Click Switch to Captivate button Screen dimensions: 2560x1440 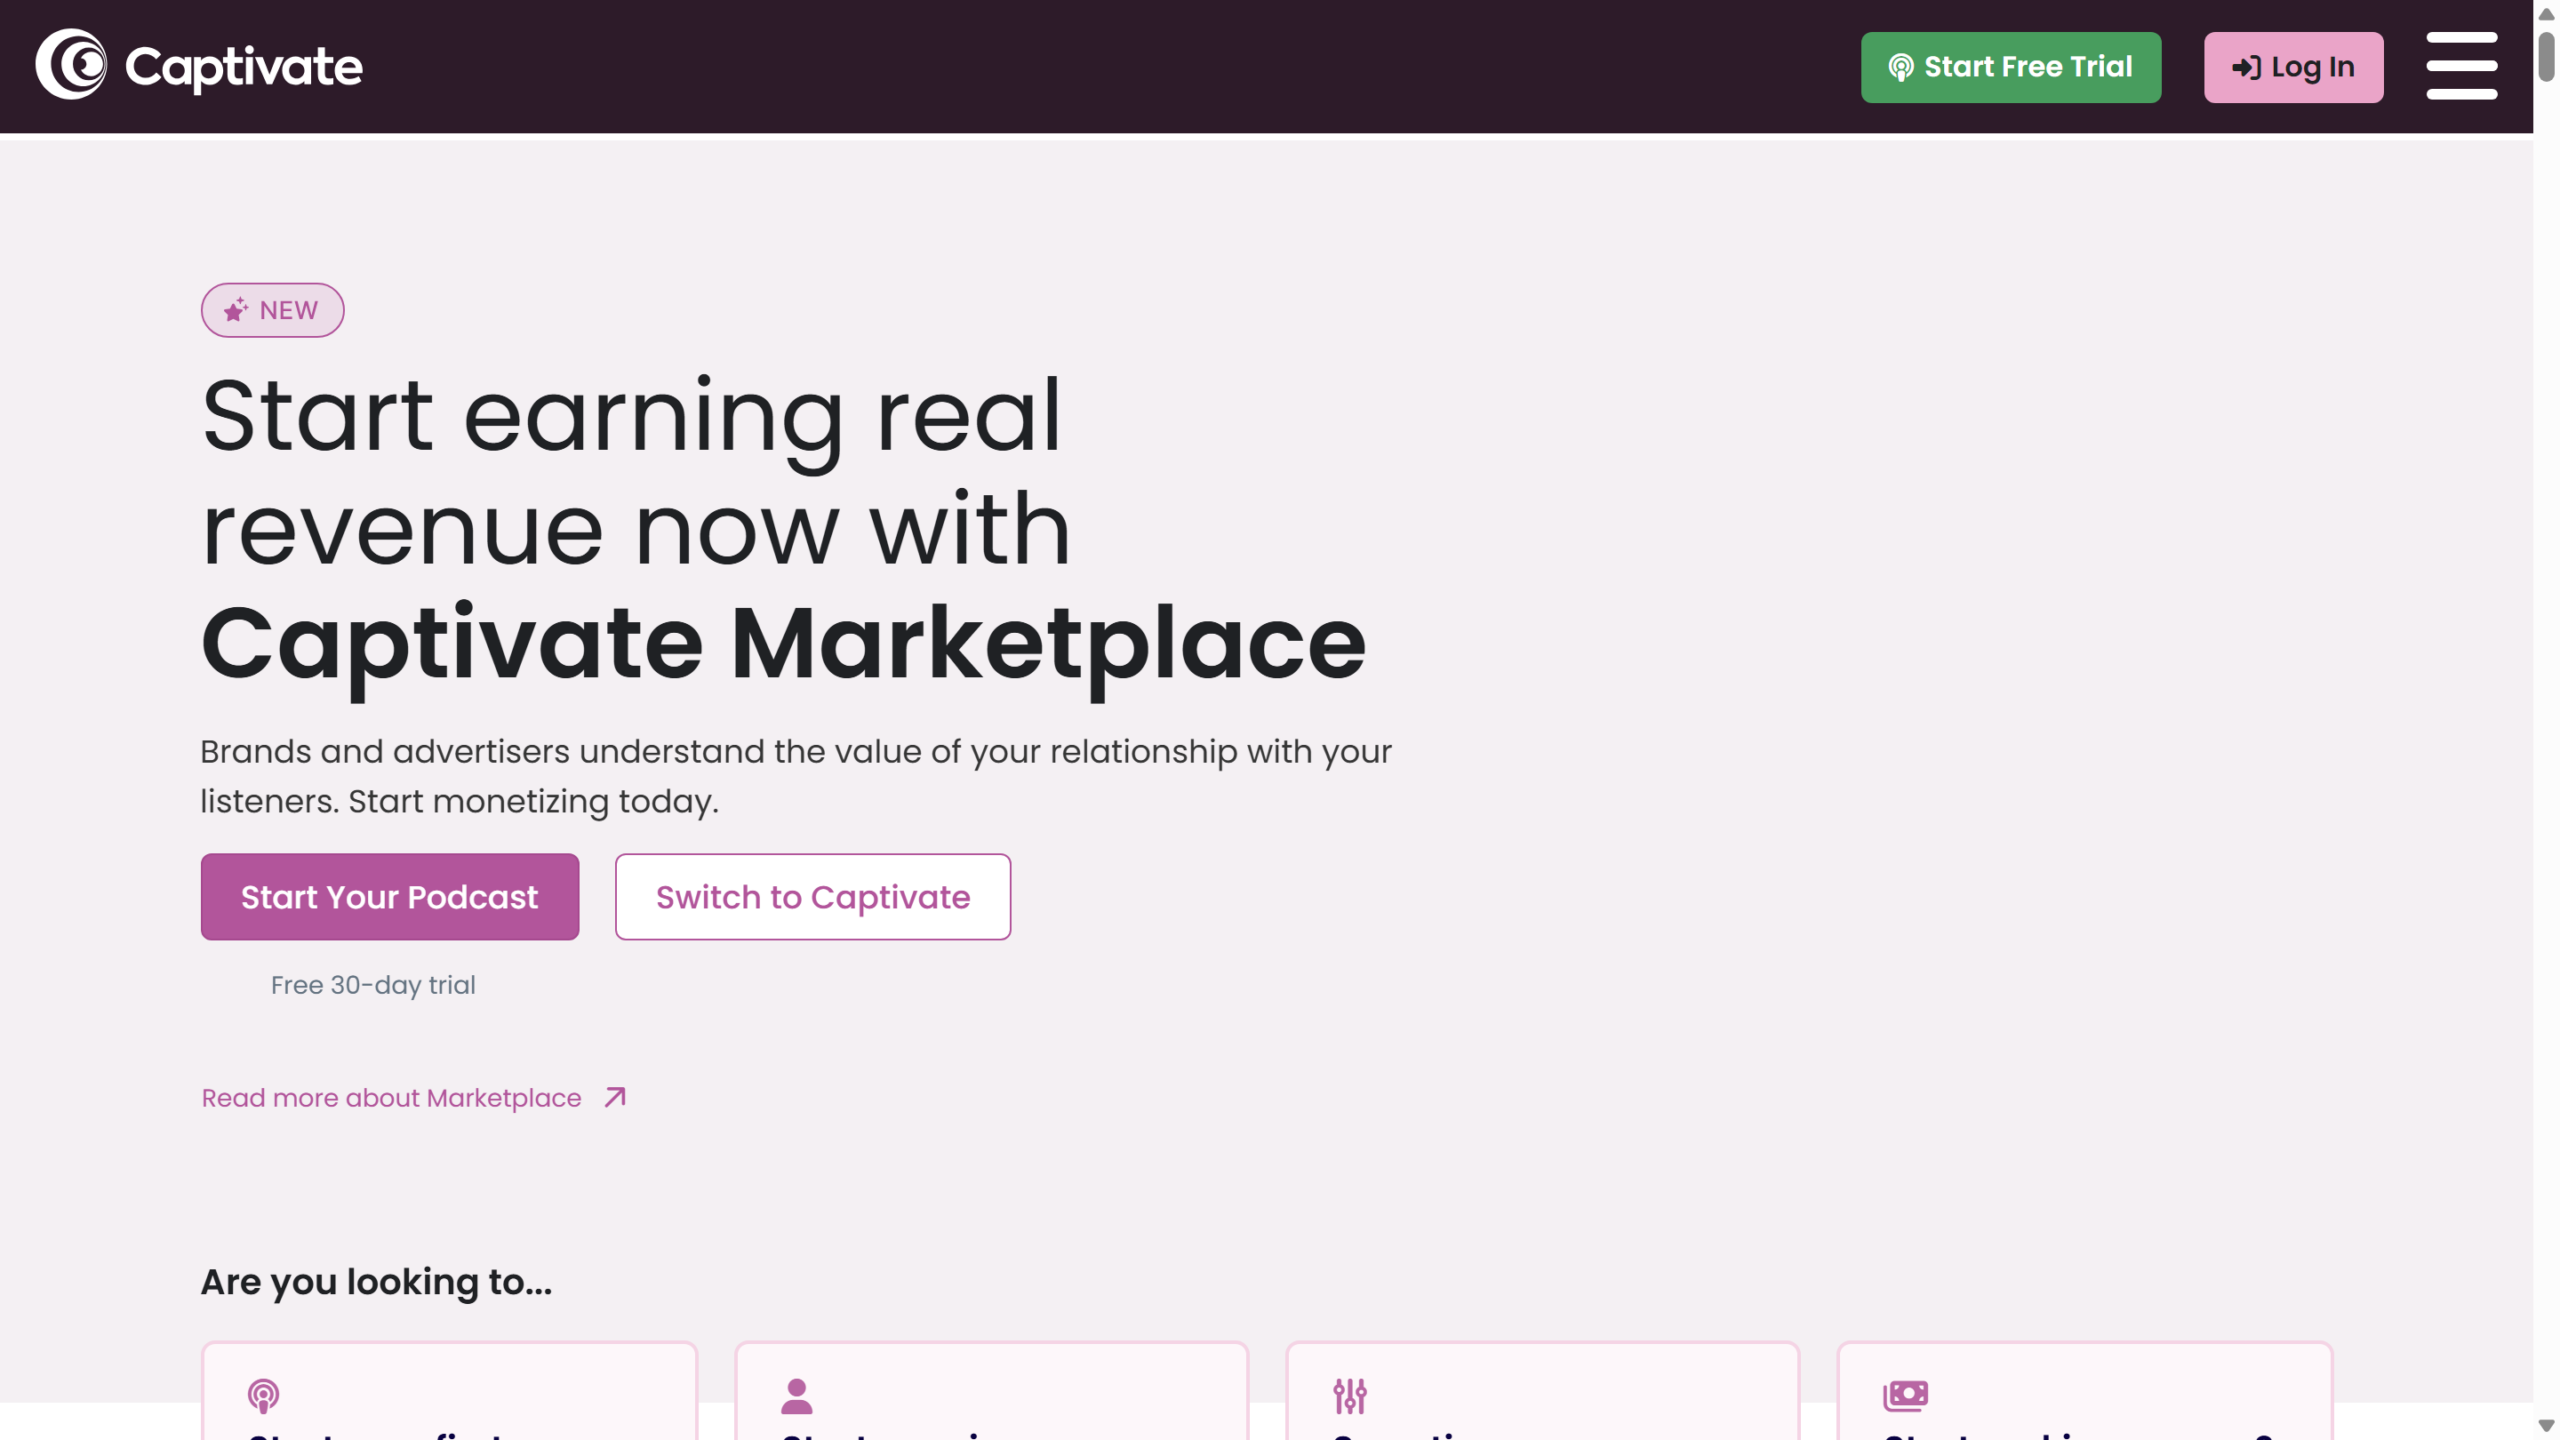(x=813, y=897)
